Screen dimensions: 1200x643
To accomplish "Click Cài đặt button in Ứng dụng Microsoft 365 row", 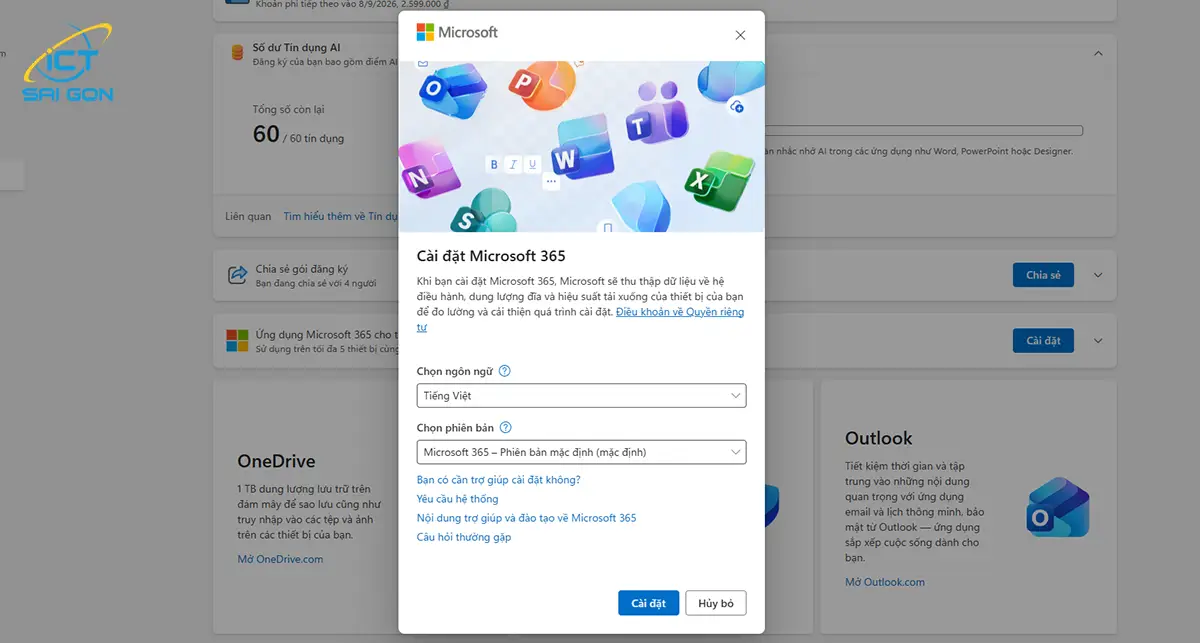I will tap(1043, 341).
